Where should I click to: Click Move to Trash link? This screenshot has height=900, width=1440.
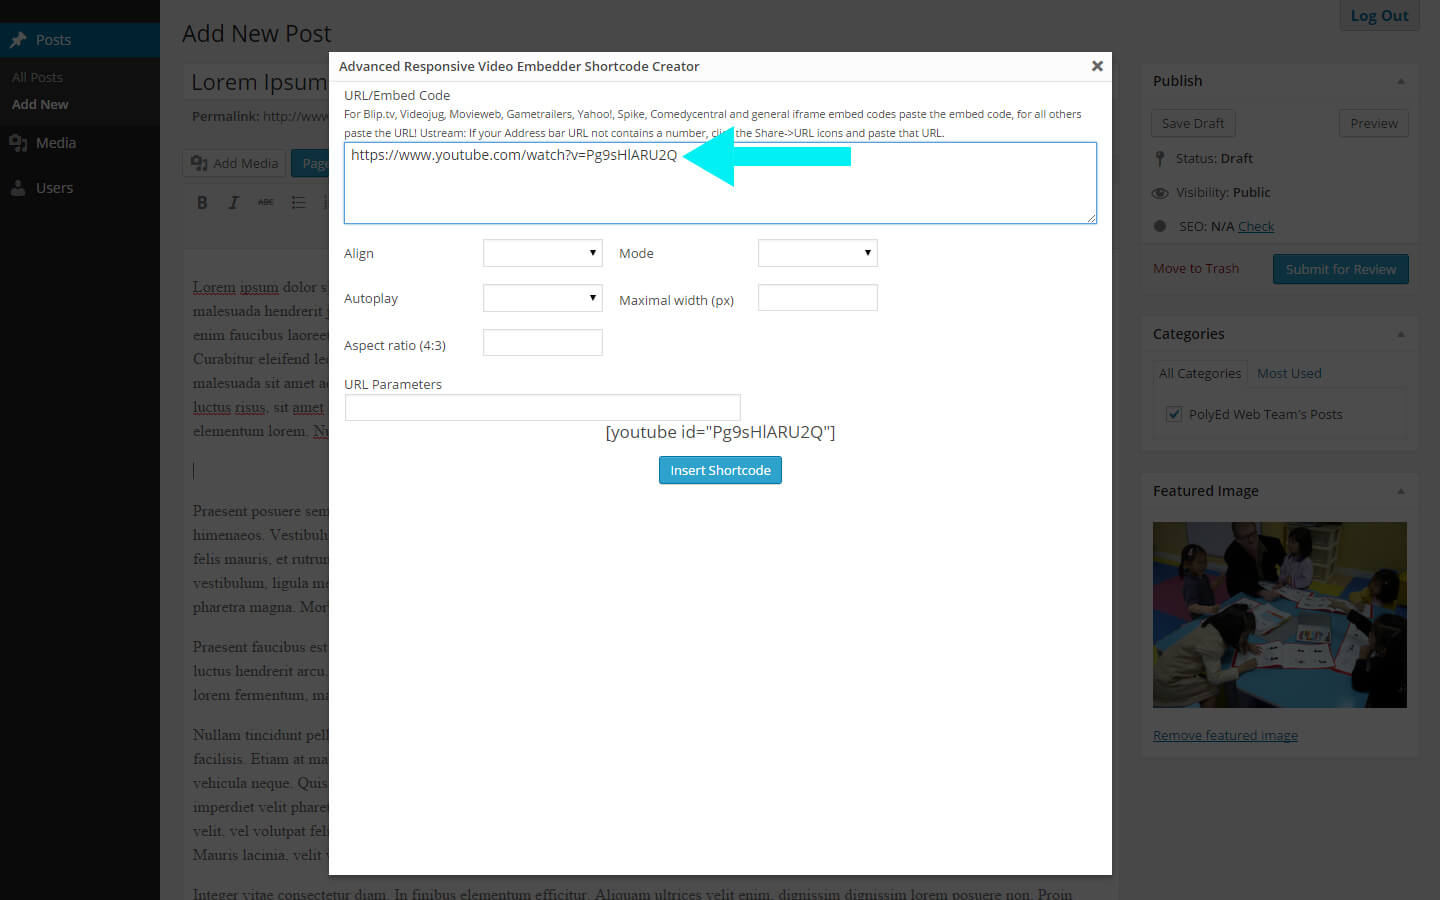(1196, 268)
